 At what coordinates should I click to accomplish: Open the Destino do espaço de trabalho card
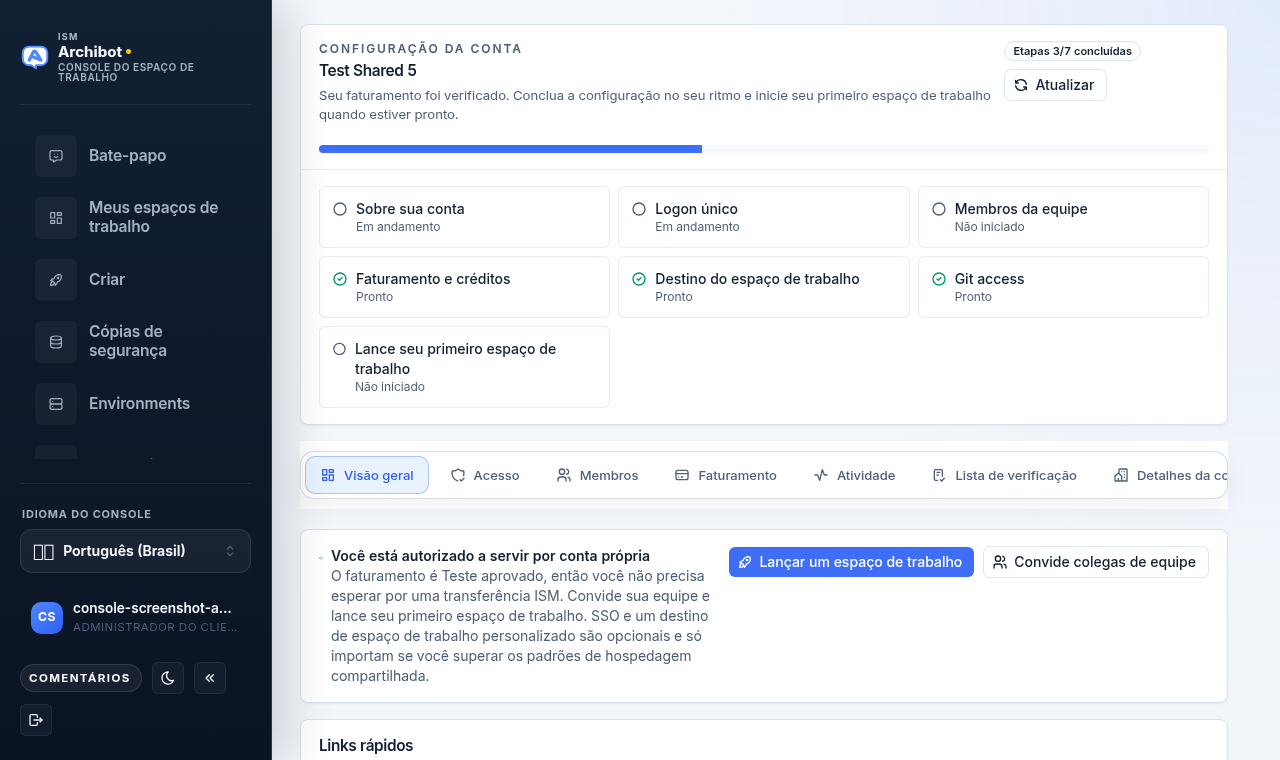click(x=764, y=287)
